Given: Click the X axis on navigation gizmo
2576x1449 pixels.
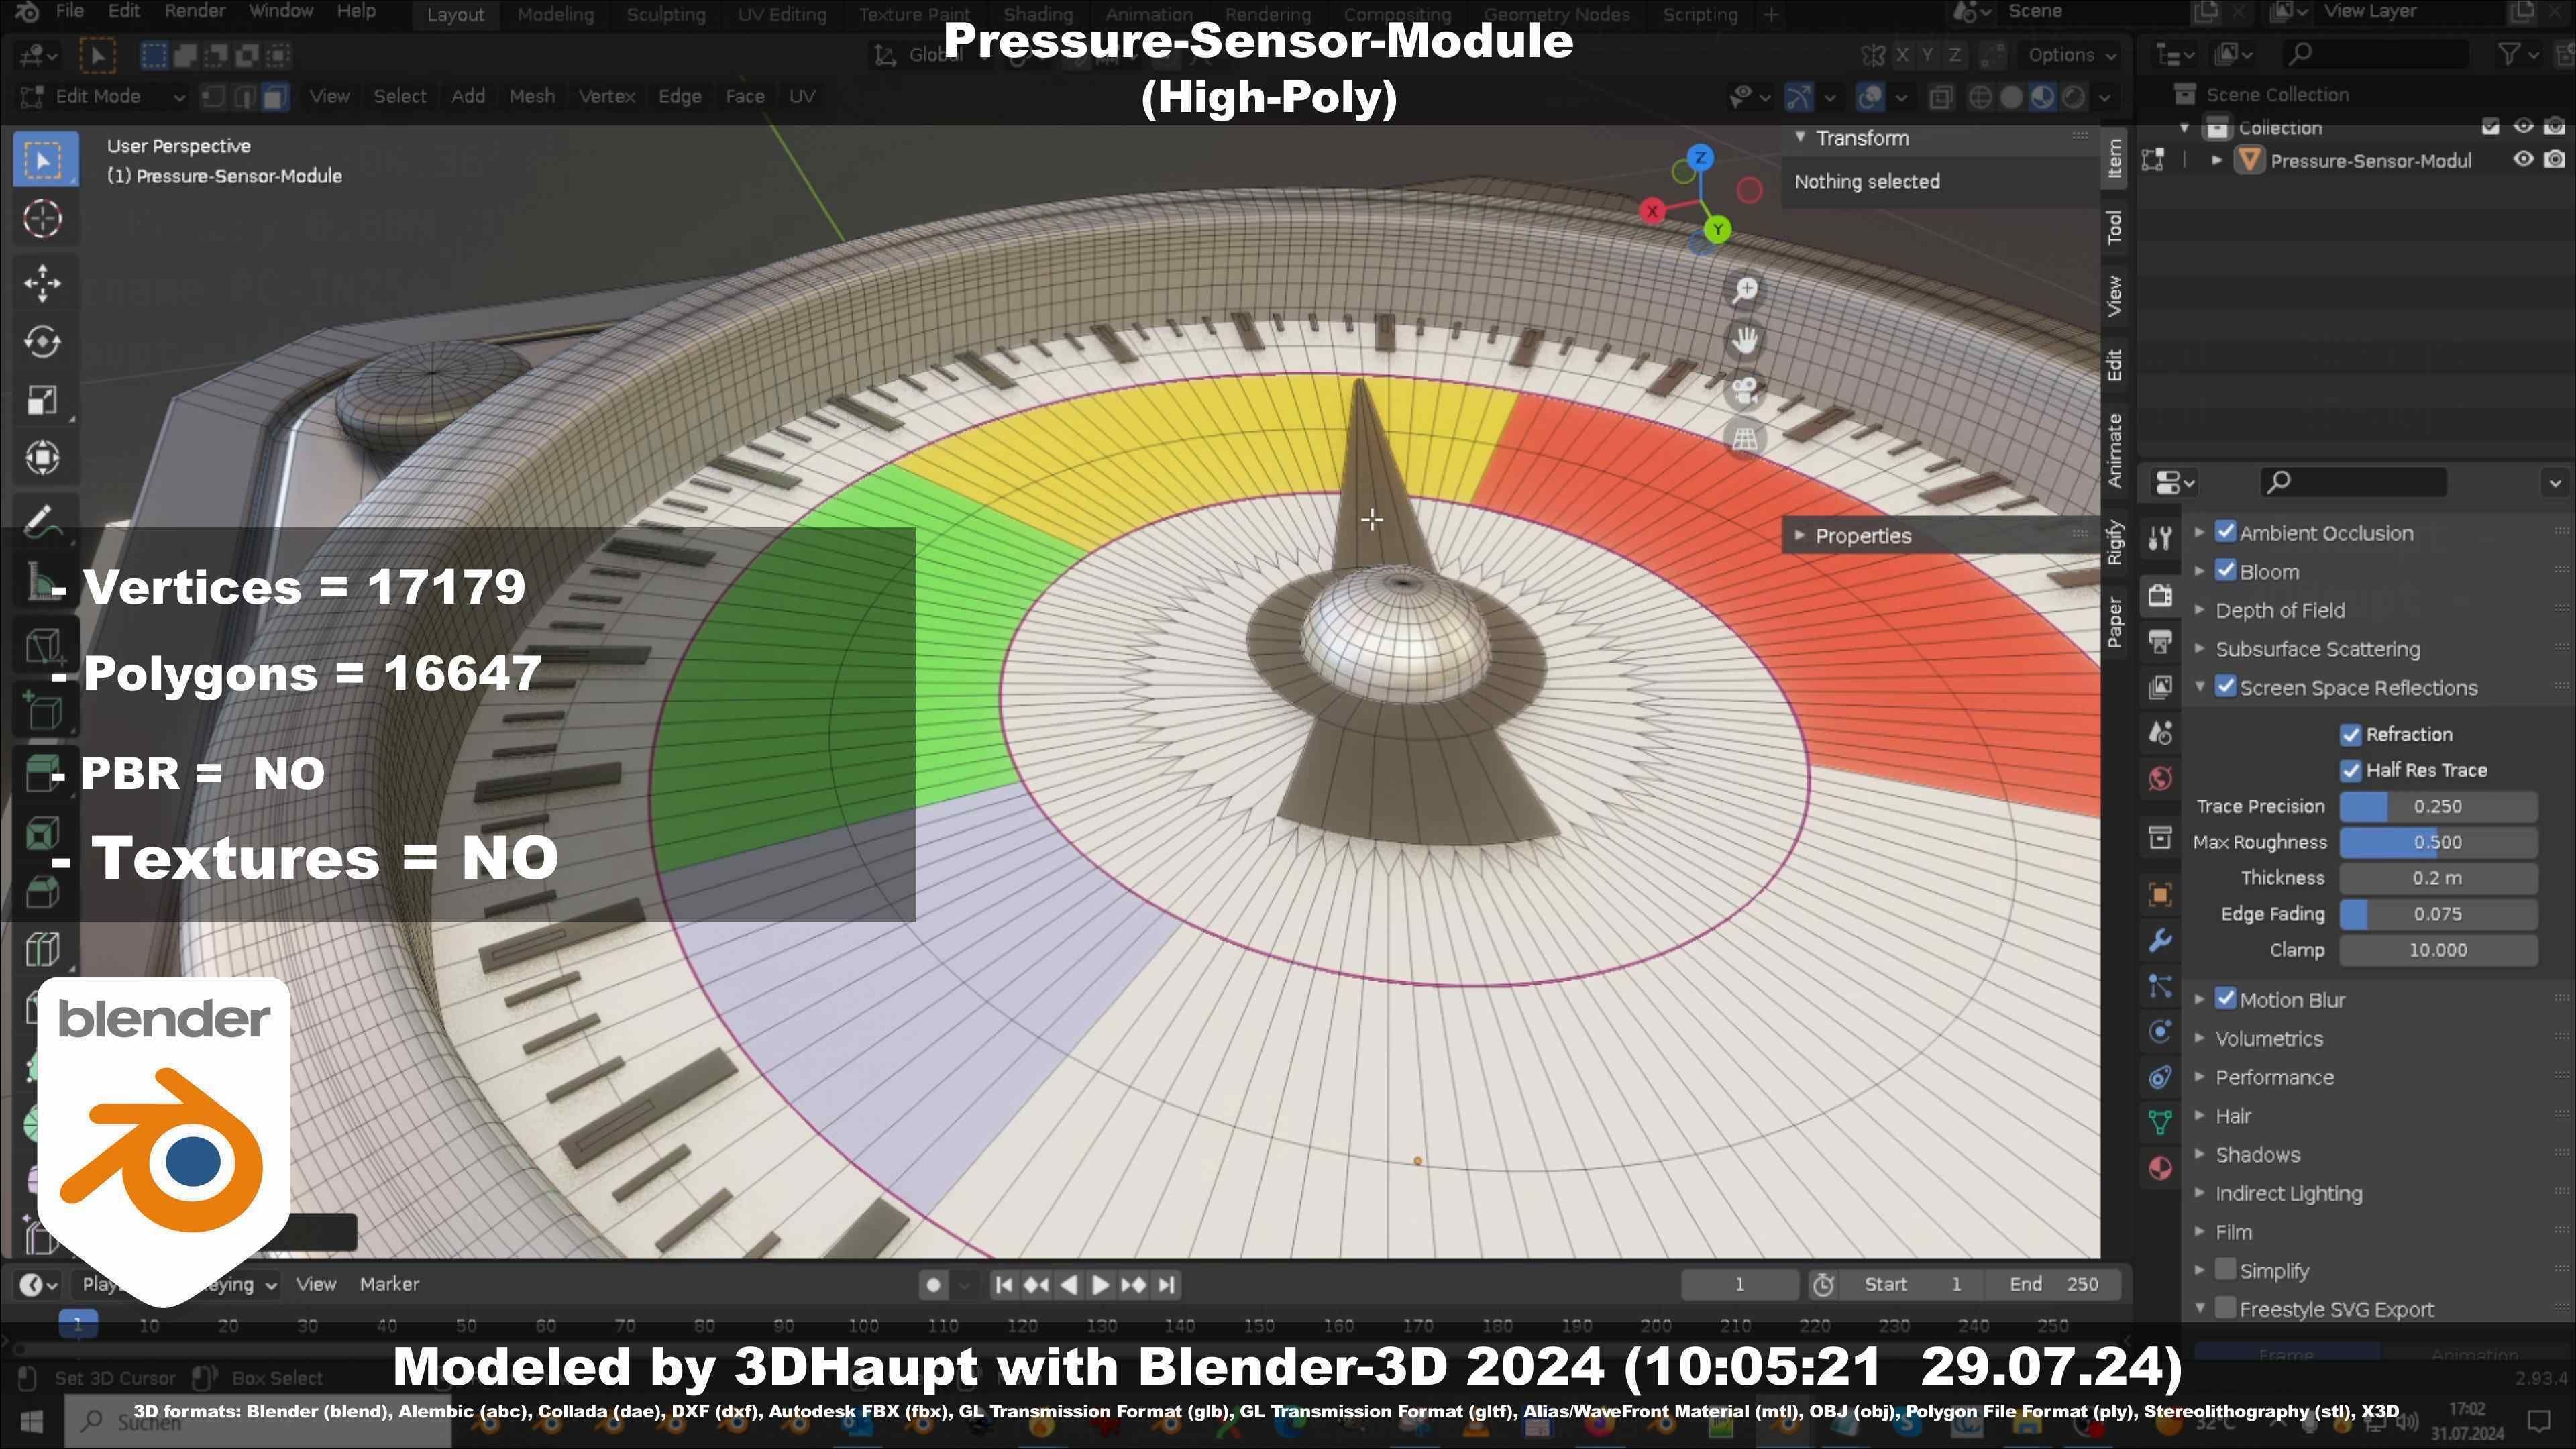Looking at the screenshot, I should [x=1653, y=211].
